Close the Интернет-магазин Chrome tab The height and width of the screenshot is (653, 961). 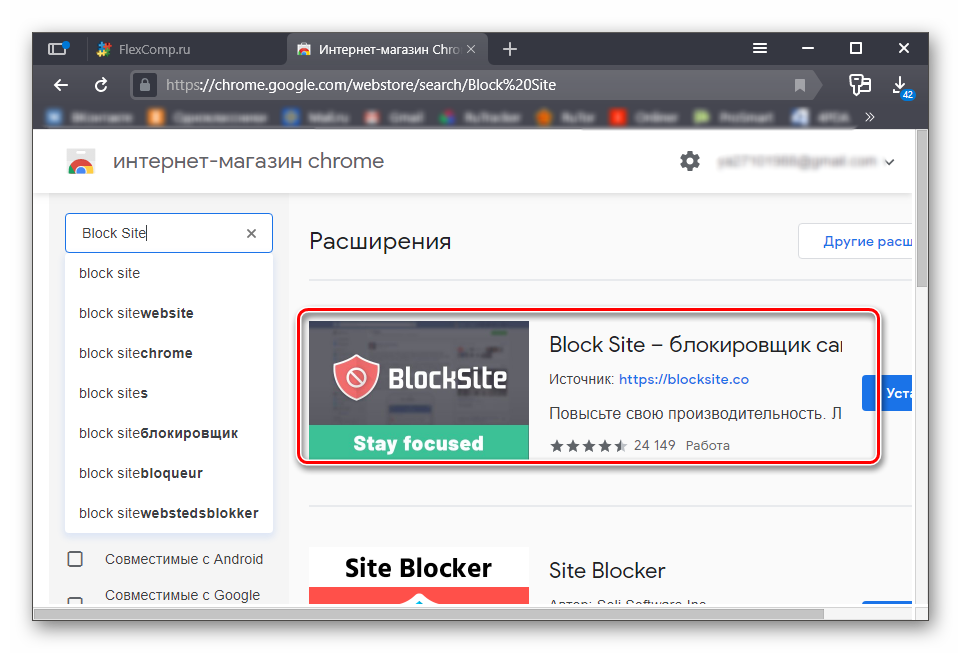pyautogui.click(x=471, y=49)
